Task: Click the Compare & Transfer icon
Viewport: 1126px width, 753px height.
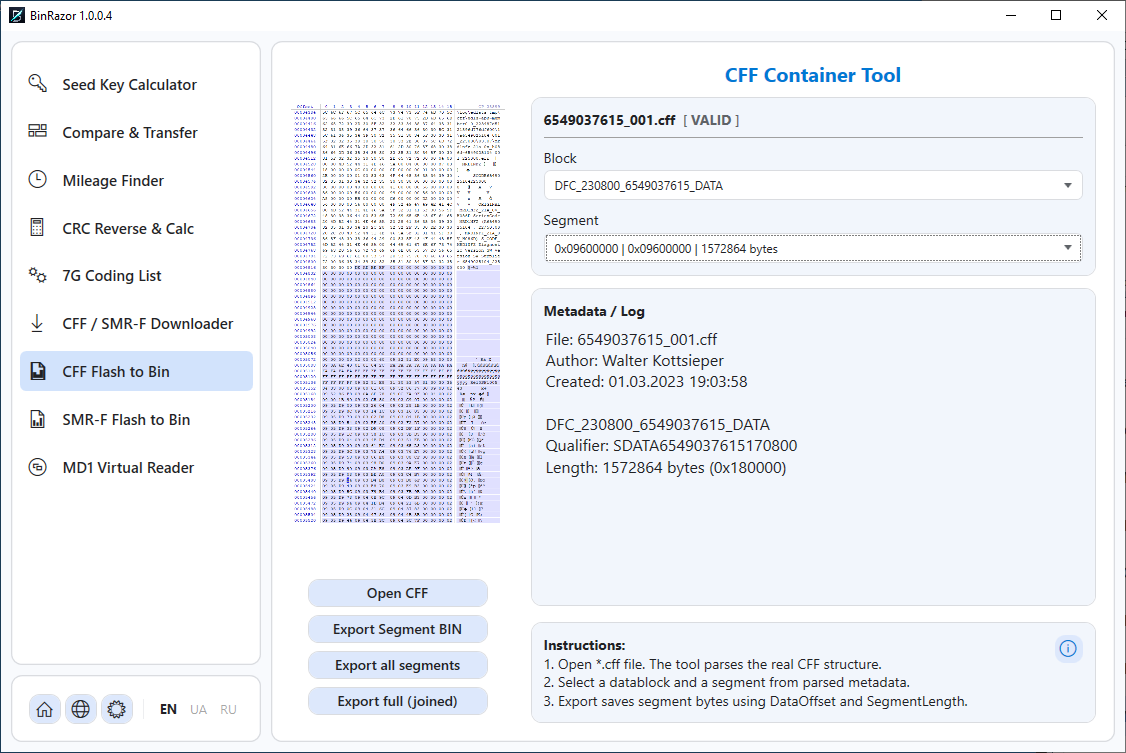Action: [37, 131]
